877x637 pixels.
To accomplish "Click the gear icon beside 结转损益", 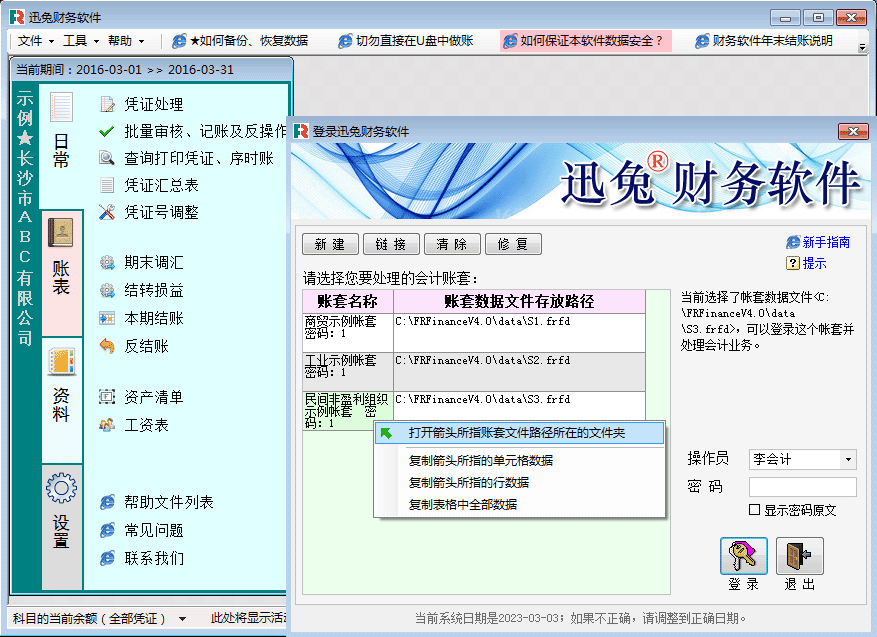I will tap(107, 290).
